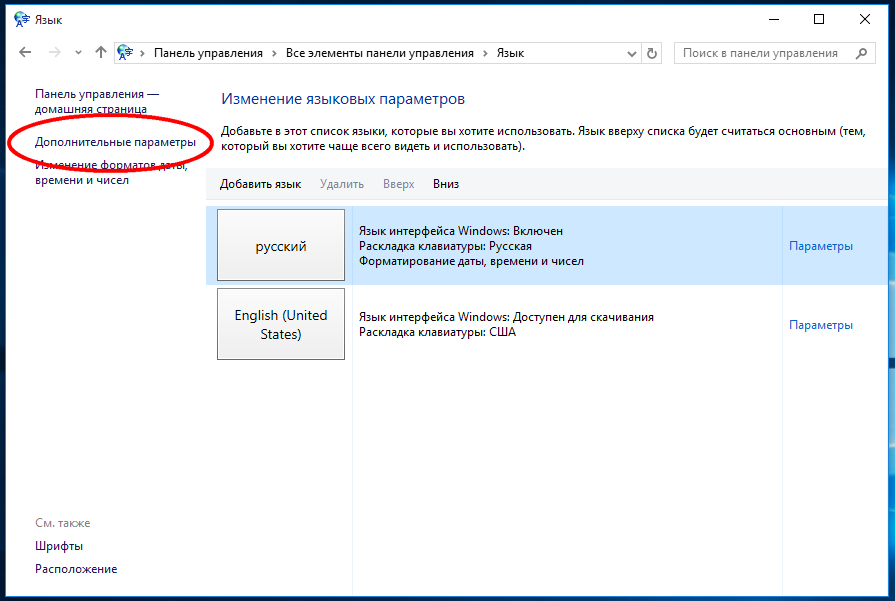
Task: Open "Изменение форматов даты, времени и чисел"
Action: coord(111,172)
